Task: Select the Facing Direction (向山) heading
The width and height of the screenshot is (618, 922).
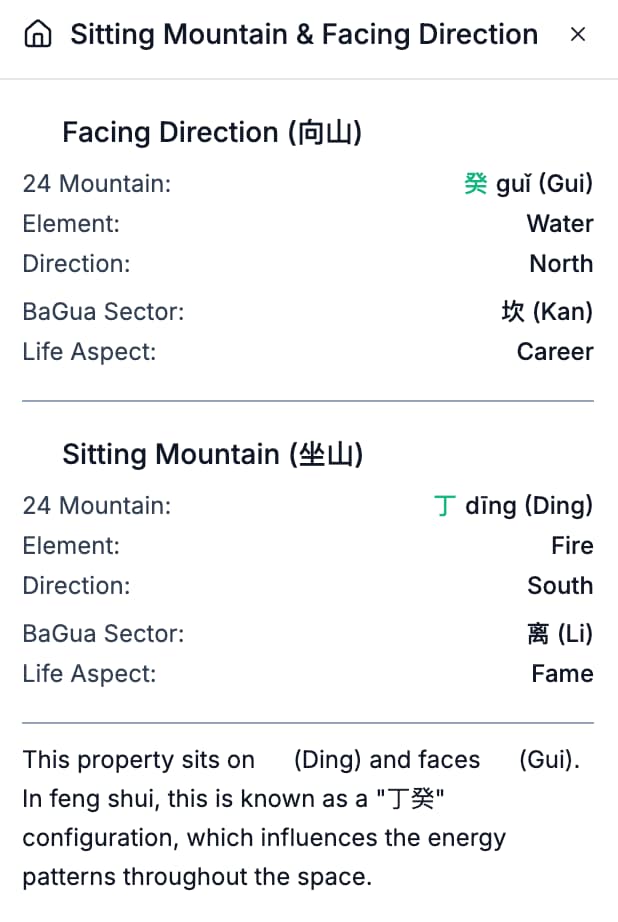Action: [211, 133]
